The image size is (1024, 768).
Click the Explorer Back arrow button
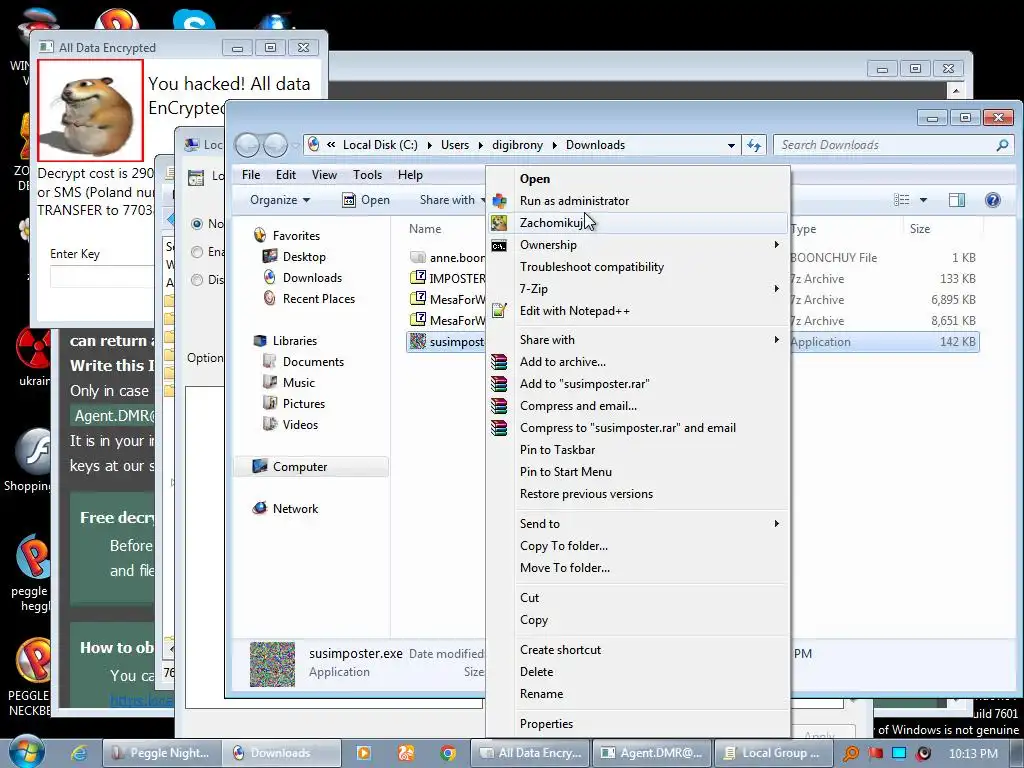pos(247,145)
